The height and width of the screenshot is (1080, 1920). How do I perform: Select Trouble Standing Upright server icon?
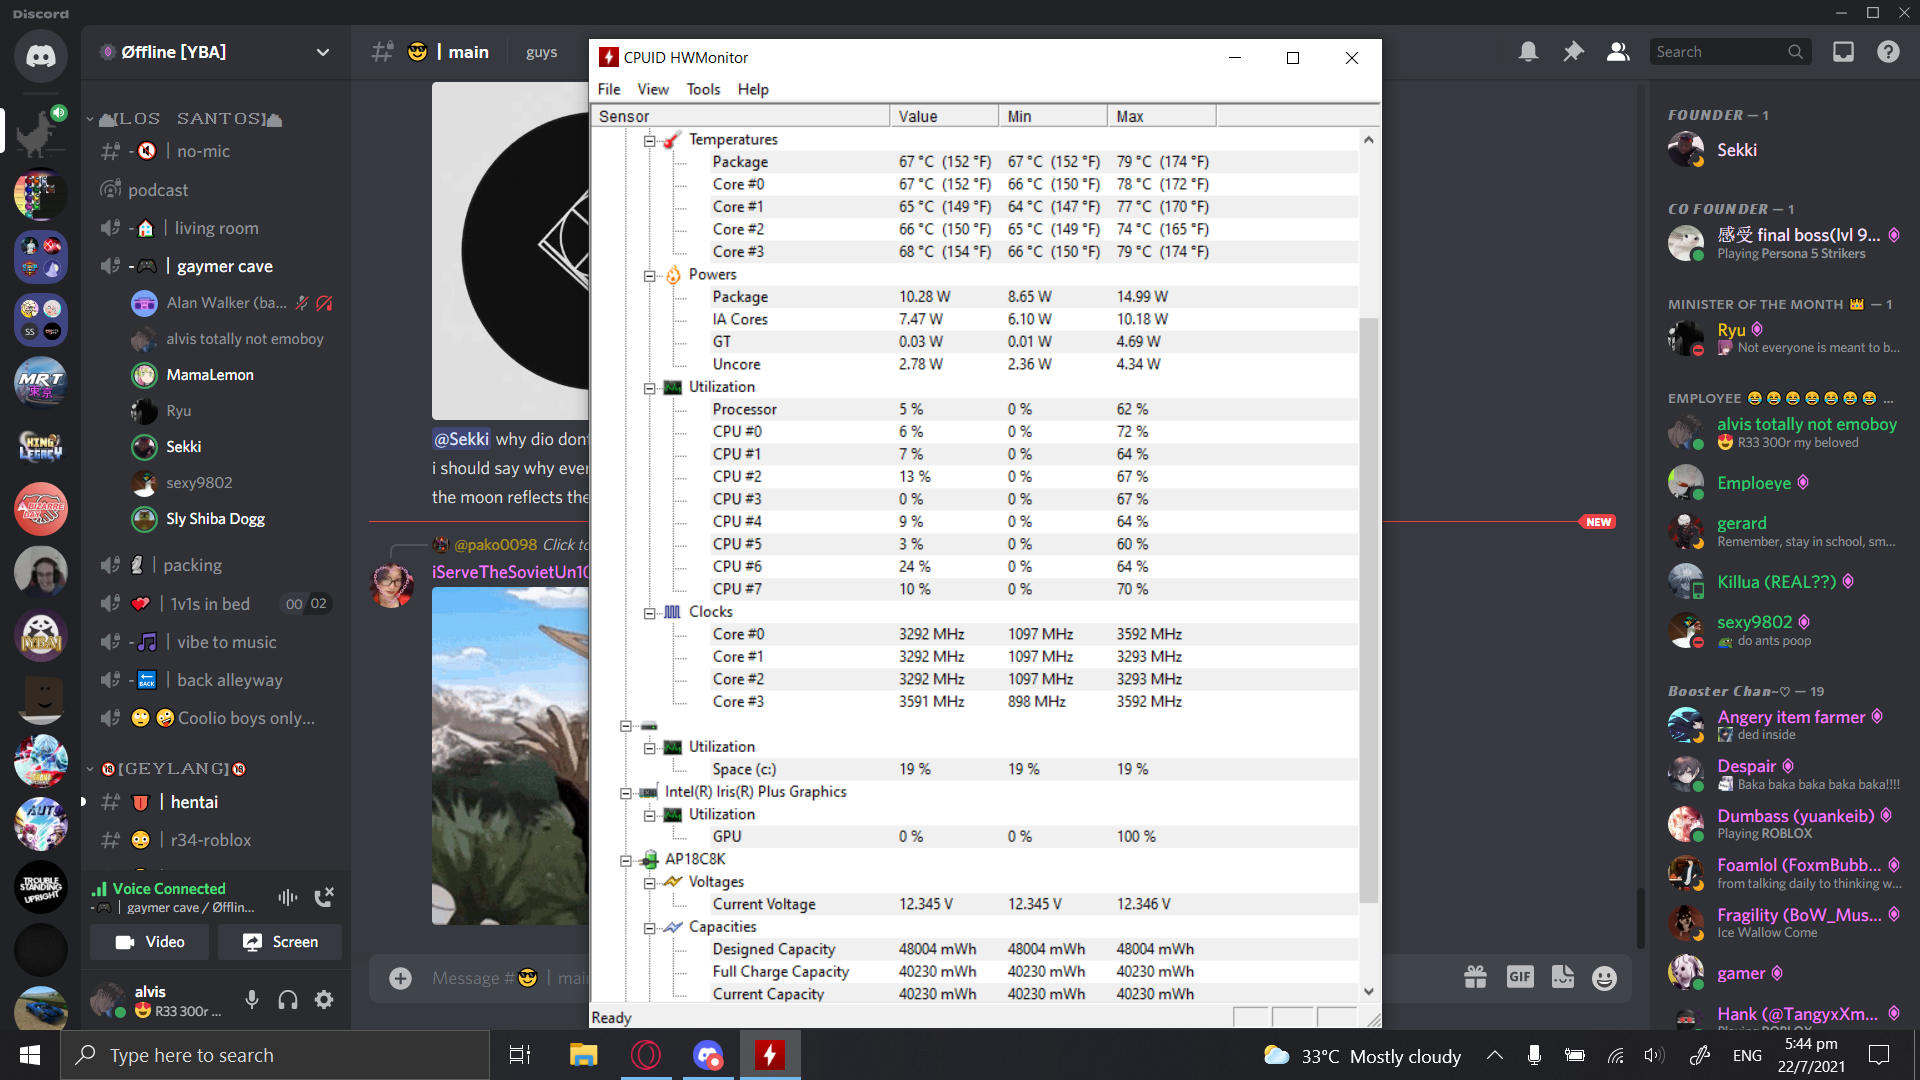pyautogui.click(x=41, y=887)
